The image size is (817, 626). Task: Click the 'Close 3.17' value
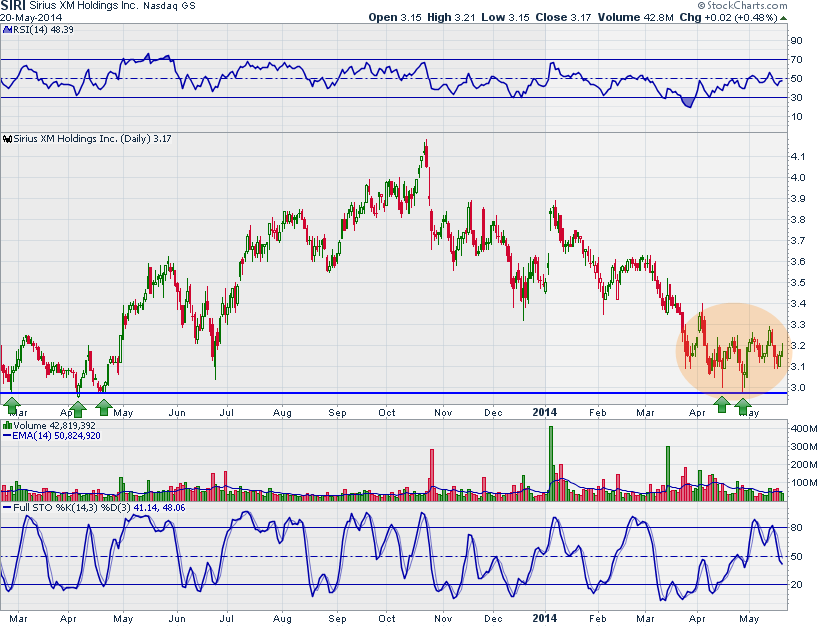click(563, 17)
